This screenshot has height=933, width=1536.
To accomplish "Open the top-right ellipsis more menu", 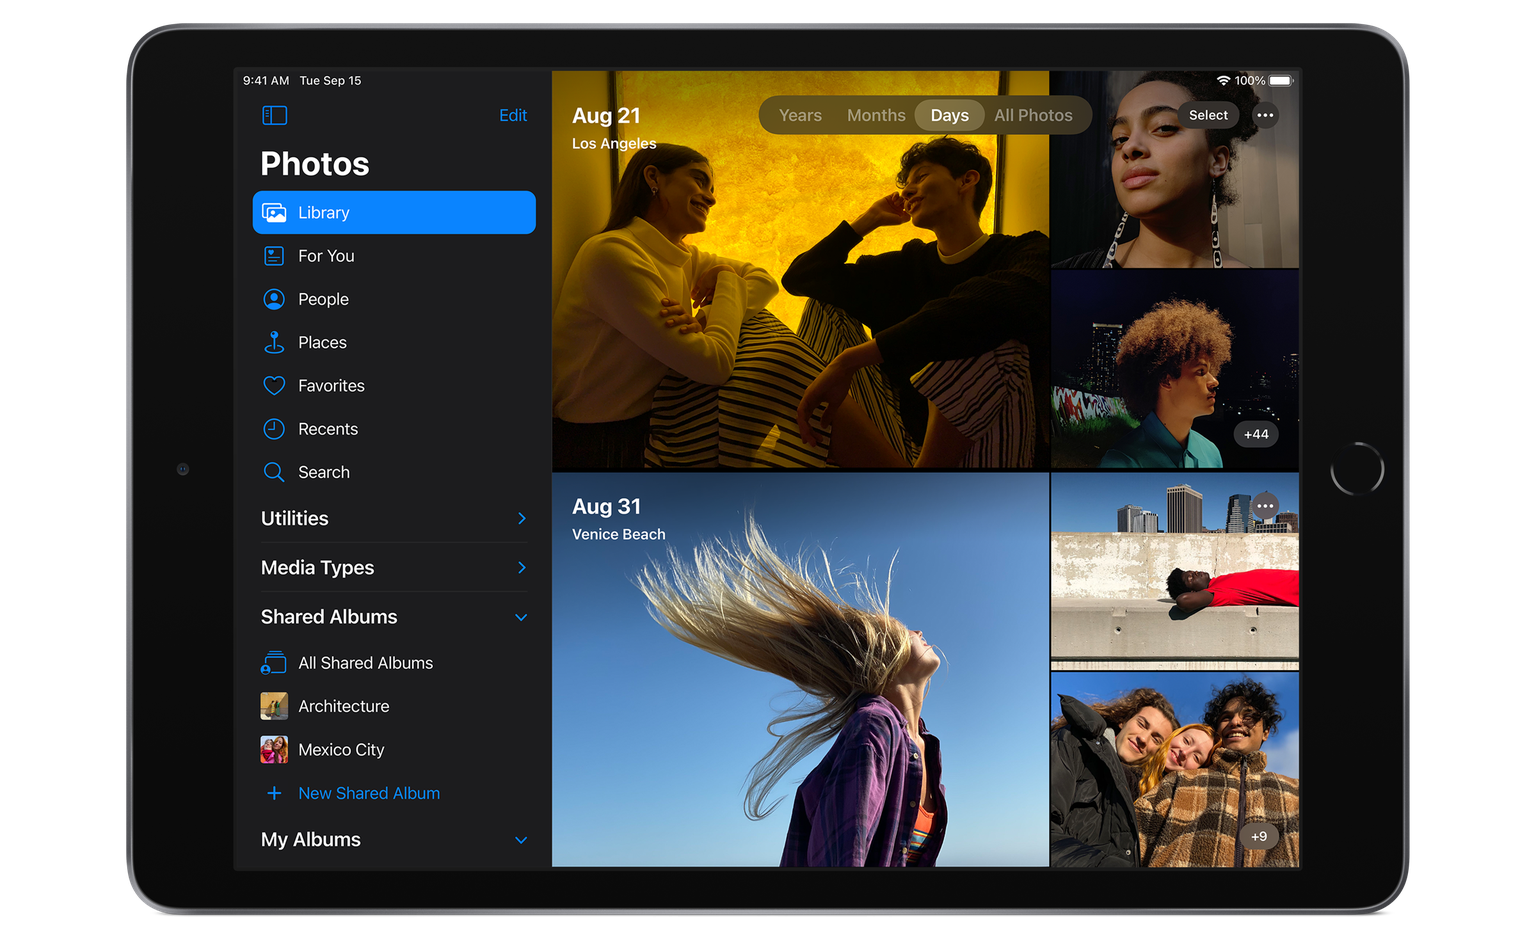I will (x=1265, y=115).
